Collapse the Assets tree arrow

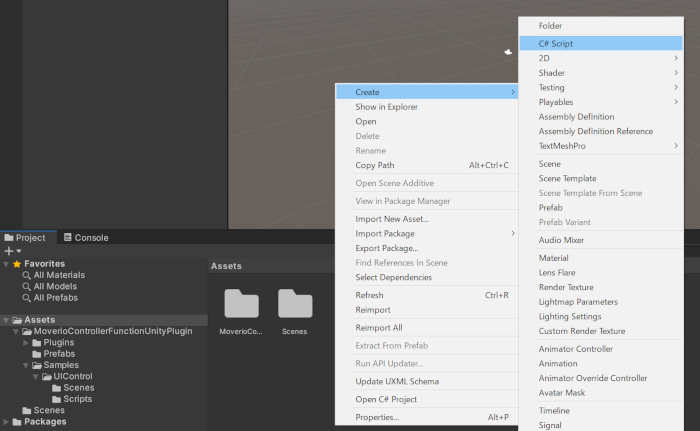point(6,320)
